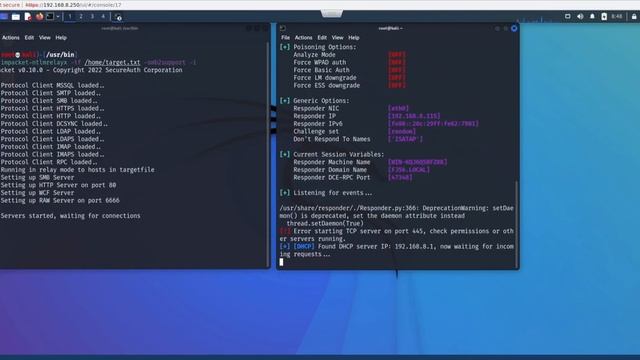Click the 'Generic Options:' heading

click(x=321, y=101)
